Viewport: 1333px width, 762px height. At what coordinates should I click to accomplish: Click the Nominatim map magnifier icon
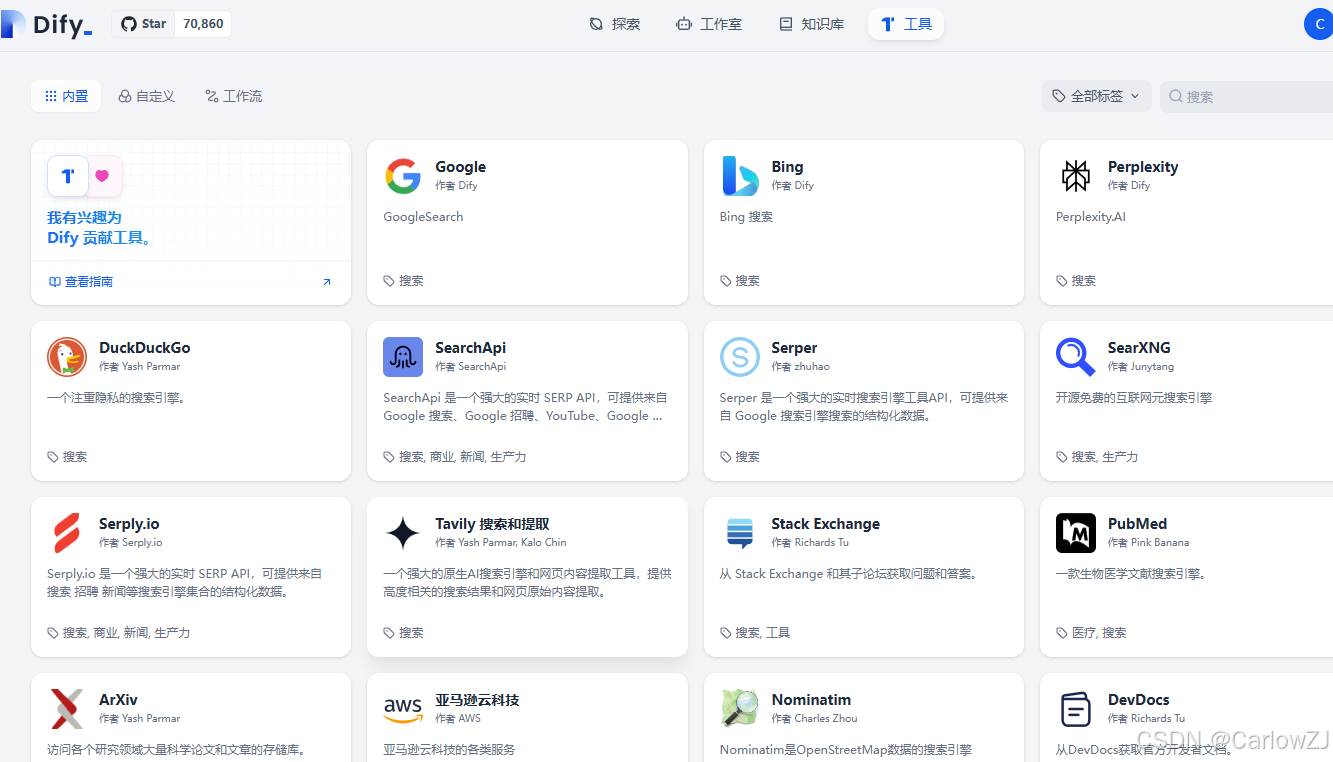pyautogui.click(x=740, y=709)
